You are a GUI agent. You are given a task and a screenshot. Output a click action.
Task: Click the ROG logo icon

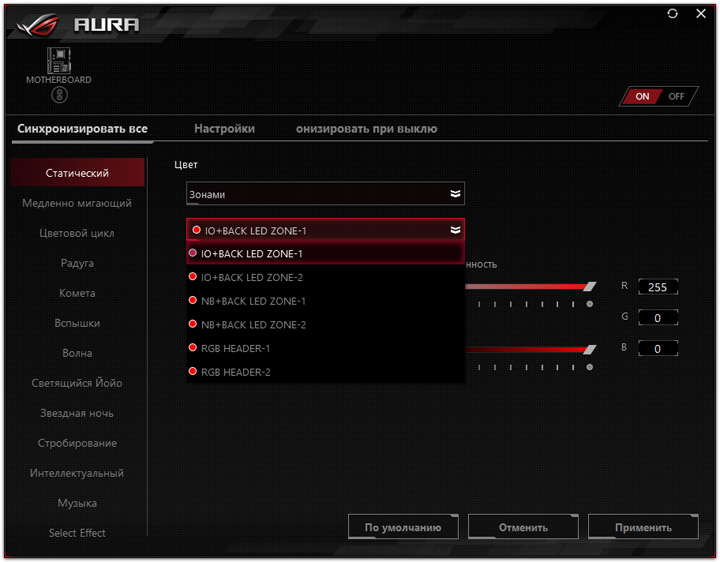38,25
